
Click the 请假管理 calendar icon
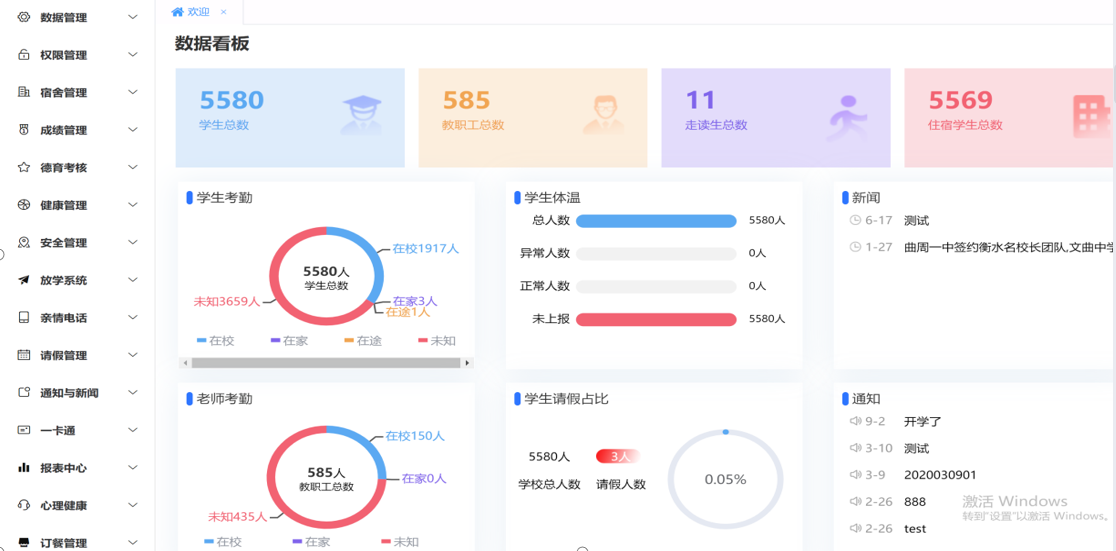(23, 355)
